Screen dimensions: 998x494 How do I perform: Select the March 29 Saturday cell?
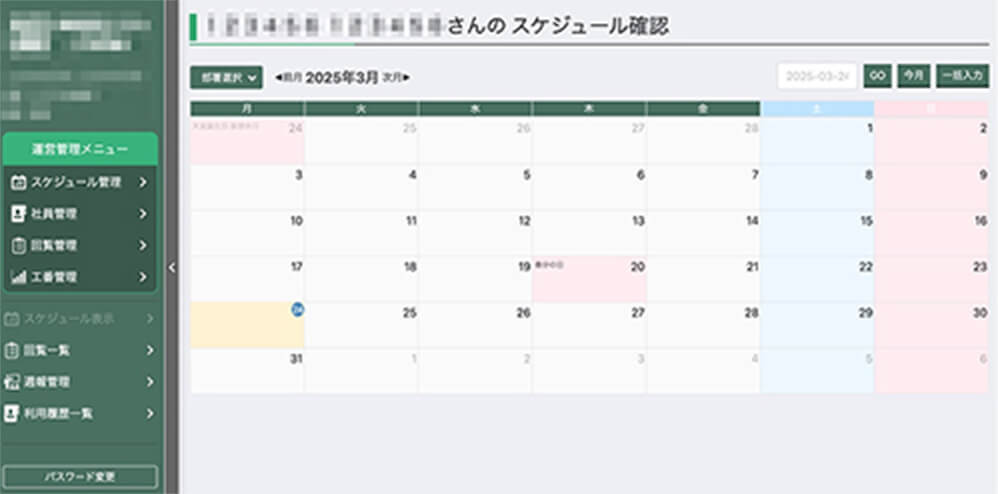(x=817, y=325)
